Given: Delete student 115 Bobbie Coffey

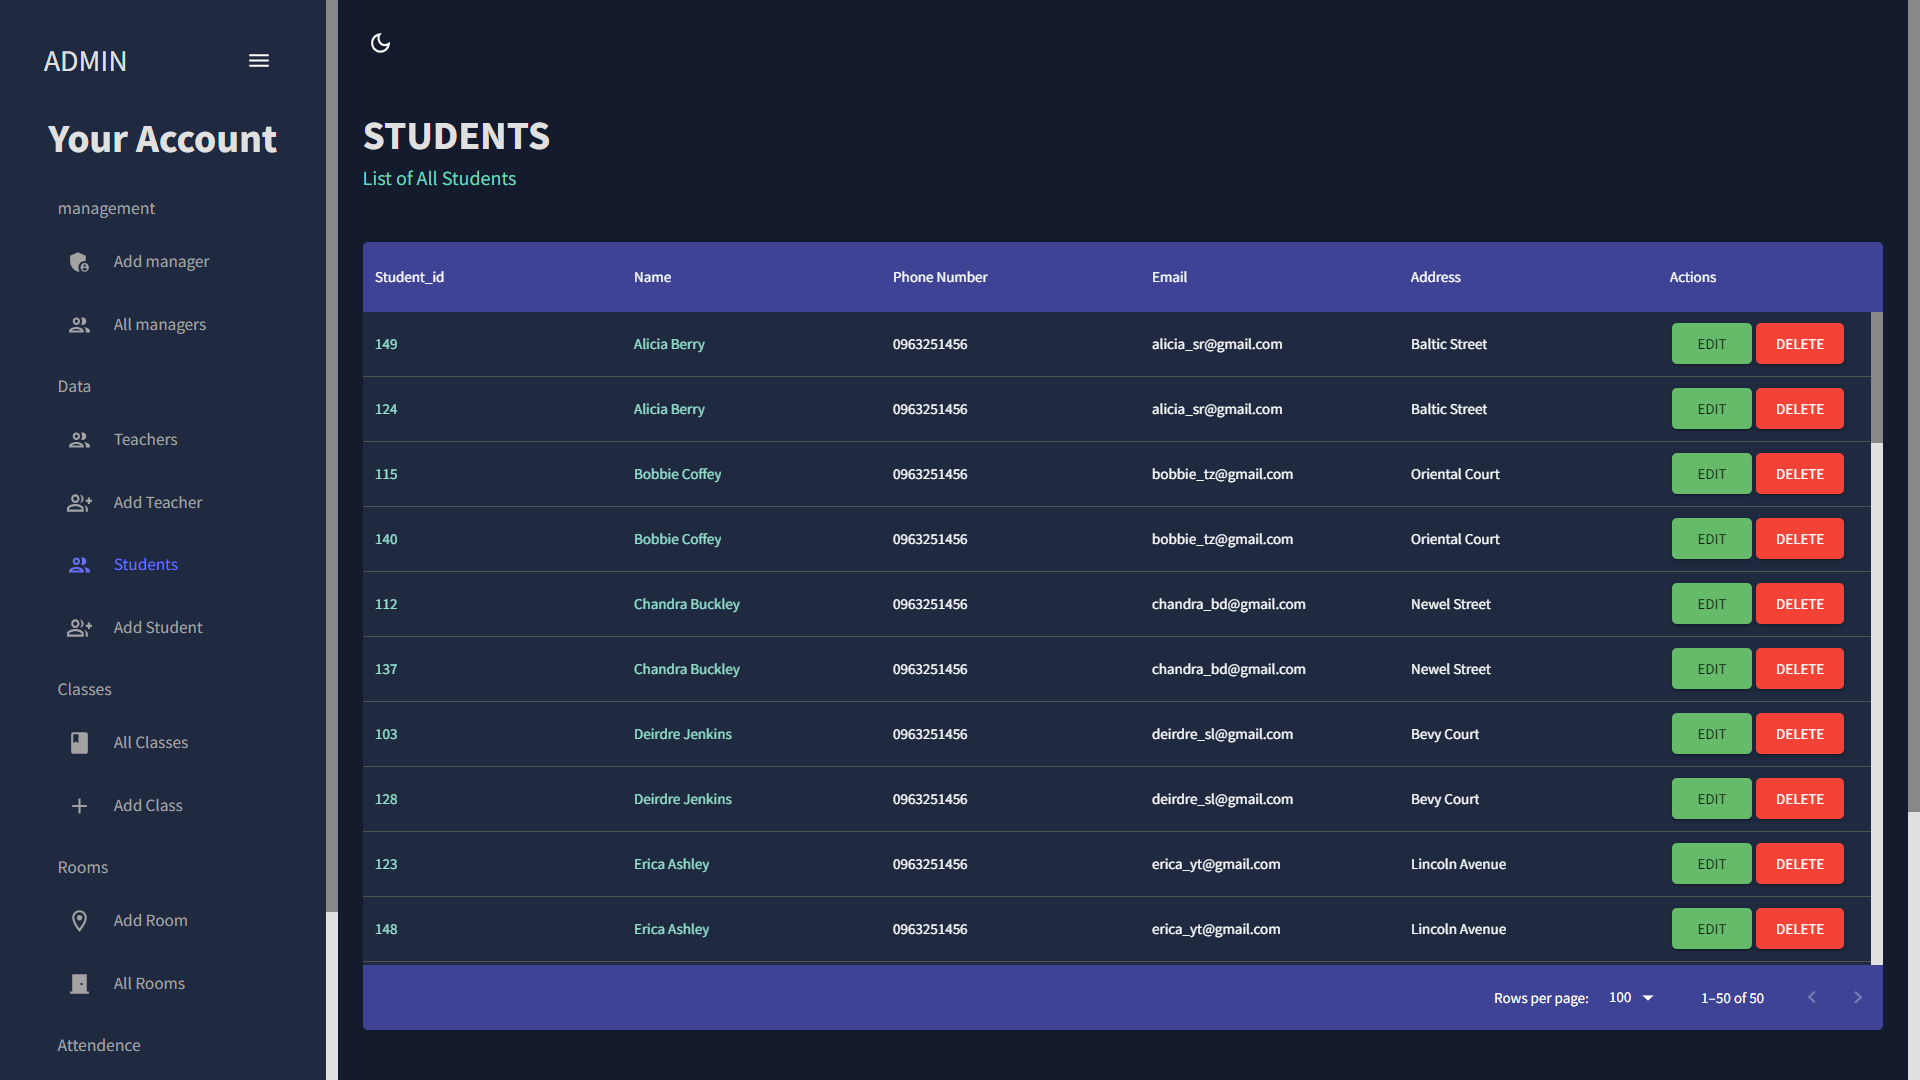Looking at the screenshot, I should pyautogui.click(x=1799, y=474).
